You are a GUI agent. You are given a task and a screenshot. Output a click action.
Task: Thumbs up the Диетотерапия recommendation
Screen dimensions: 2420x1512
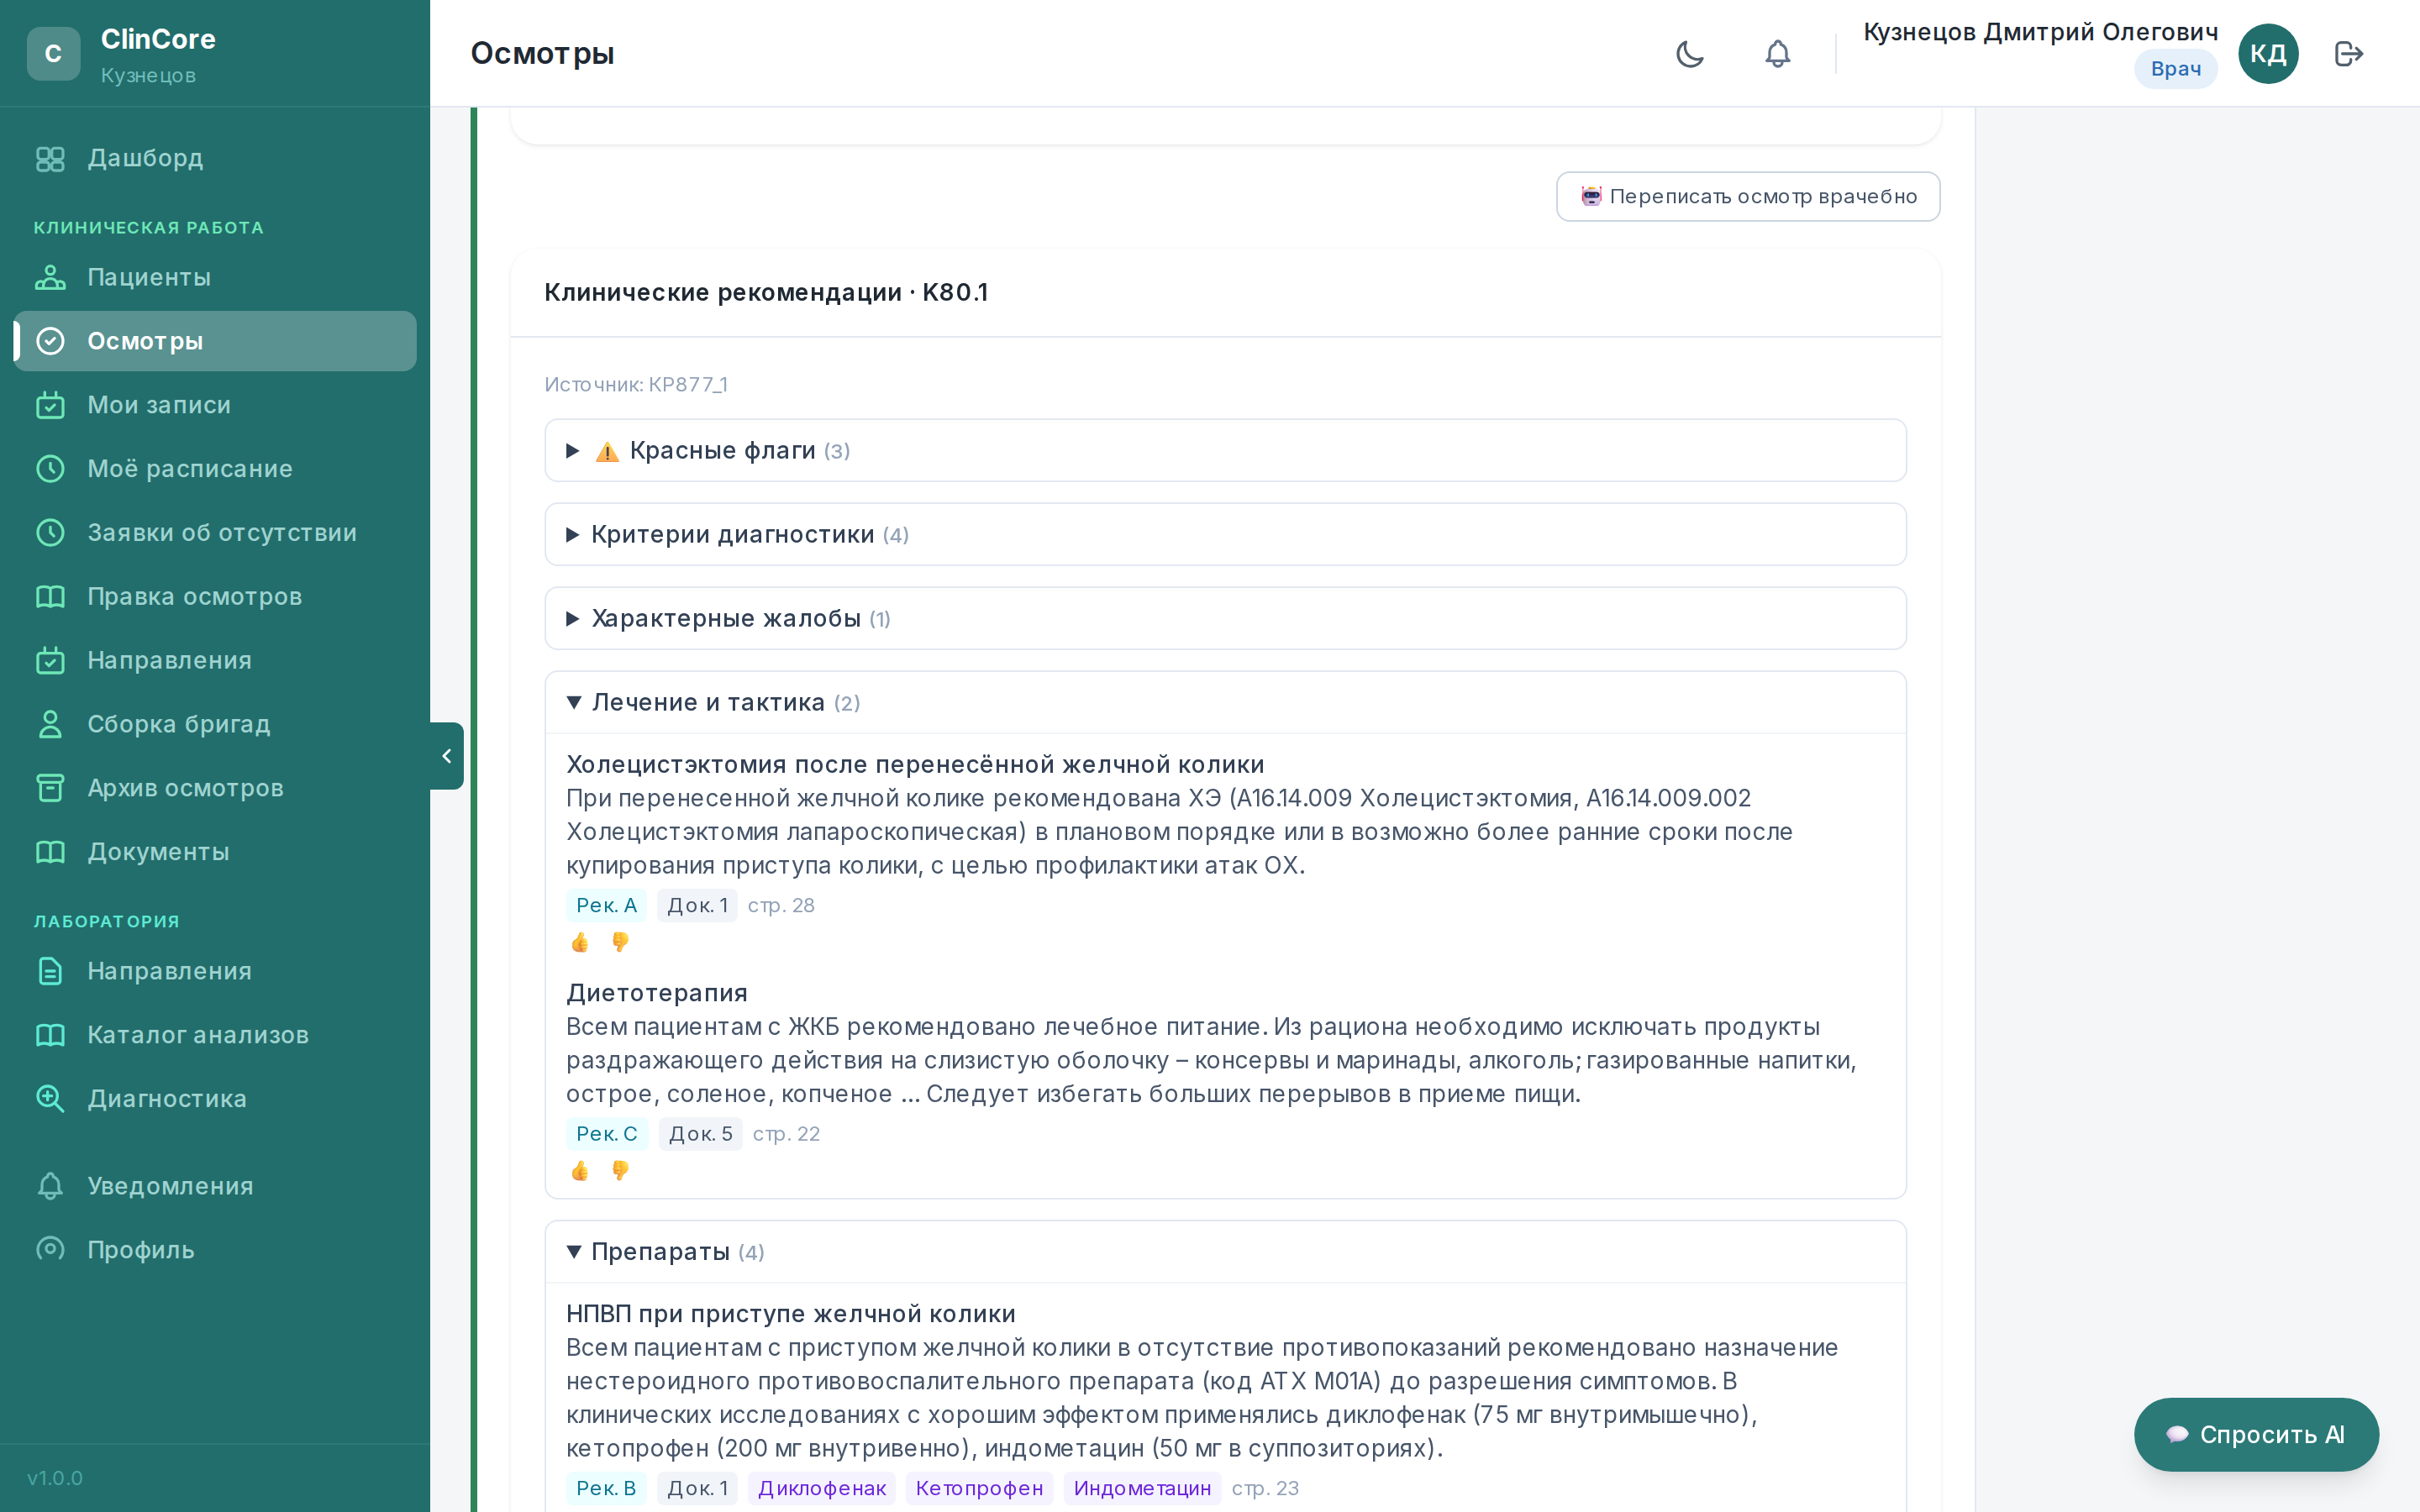pyautogui.click(x=580, y=1171)
